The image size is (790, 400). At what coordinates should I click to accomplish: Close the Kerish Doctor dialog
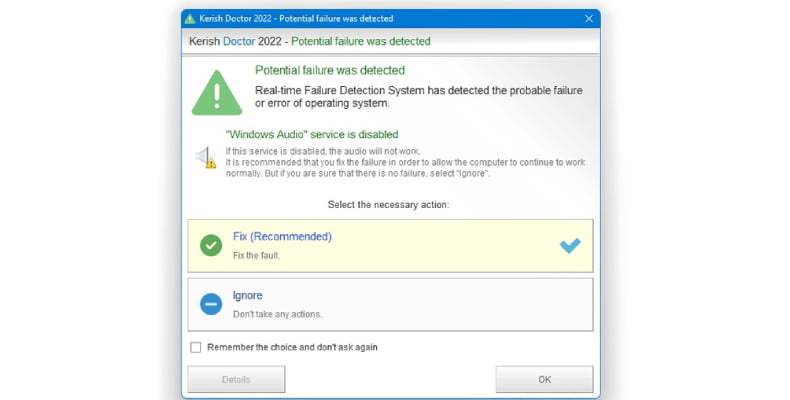pos(588,19)
